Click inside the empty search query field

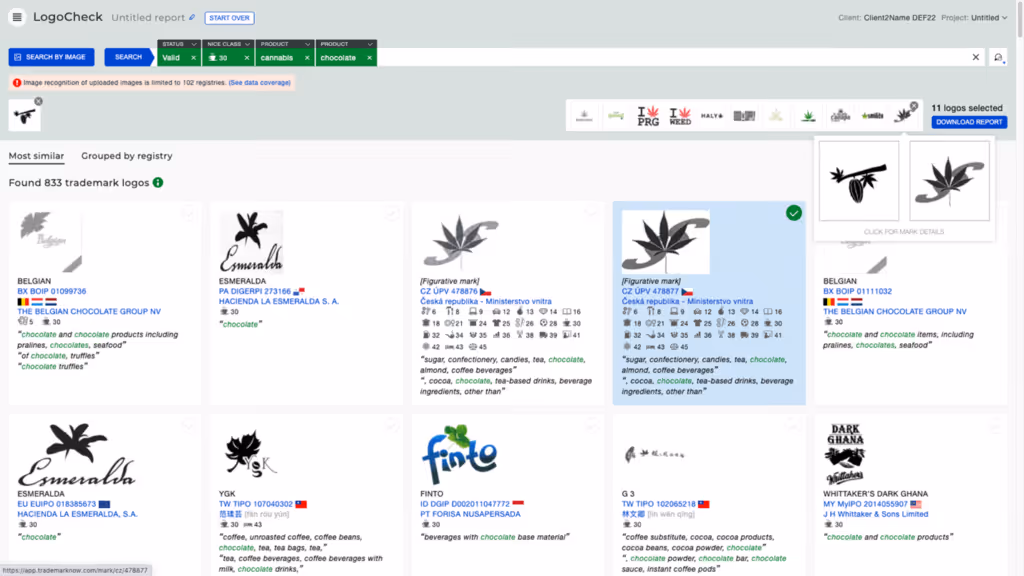point(673,57)
